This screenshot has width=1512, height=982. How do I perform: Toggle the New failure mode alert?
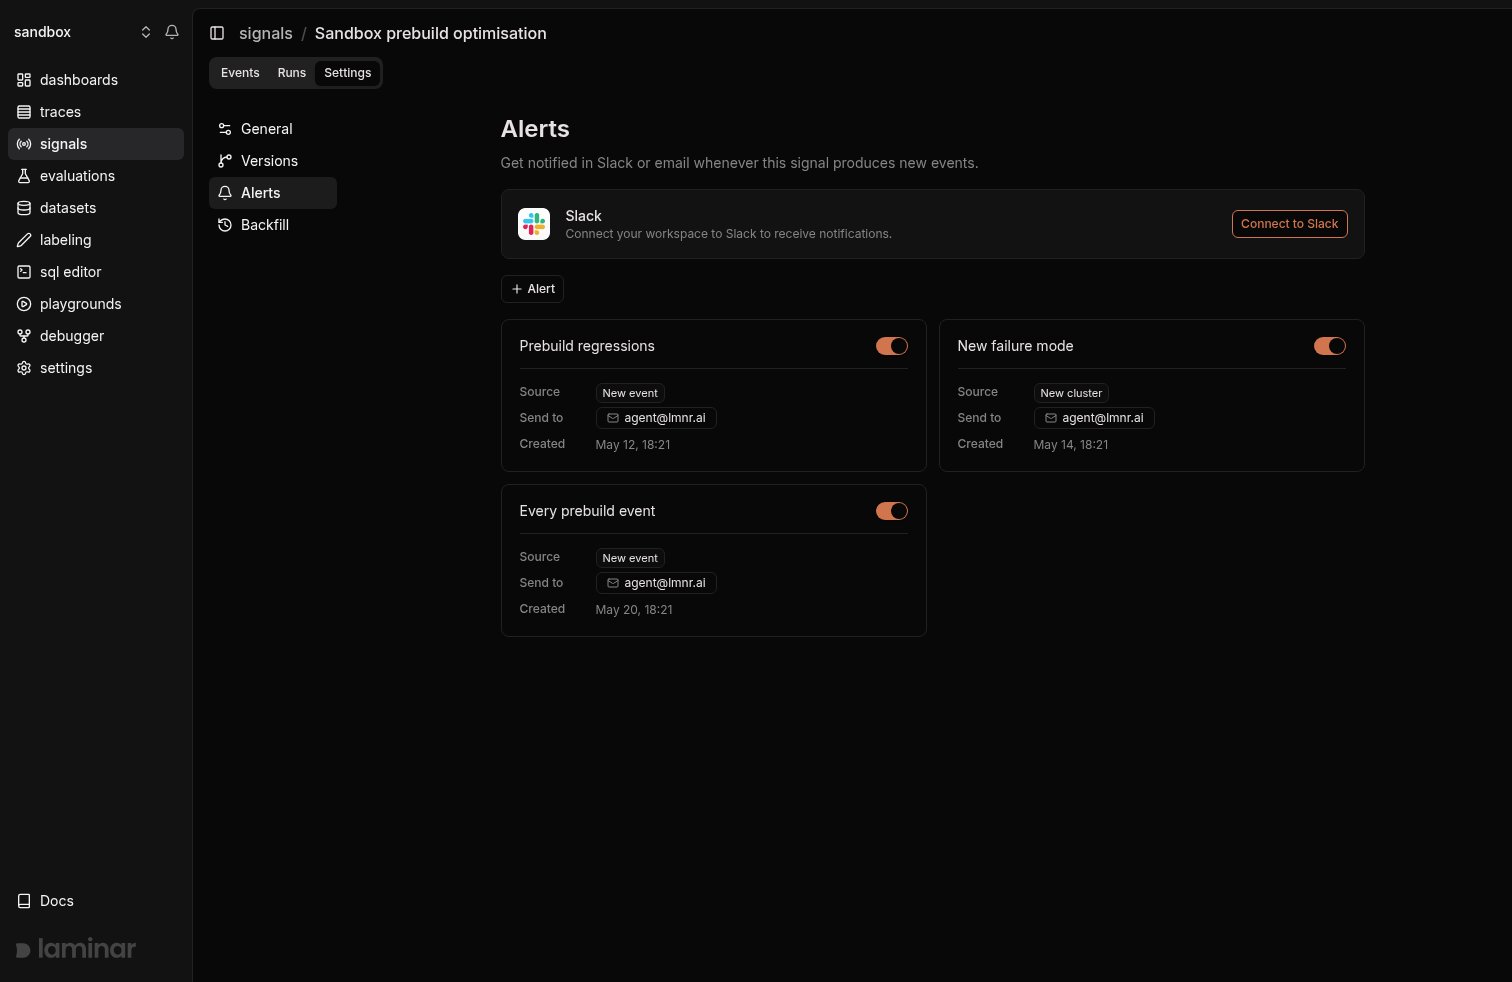click(x=1330, y=346)
